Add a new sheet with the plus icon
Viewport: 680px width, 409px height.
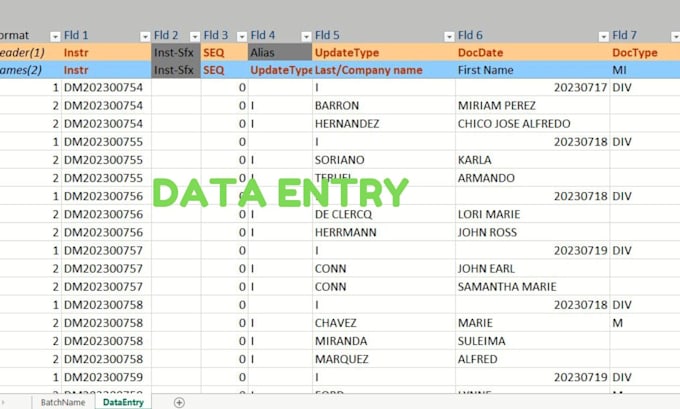179,402
